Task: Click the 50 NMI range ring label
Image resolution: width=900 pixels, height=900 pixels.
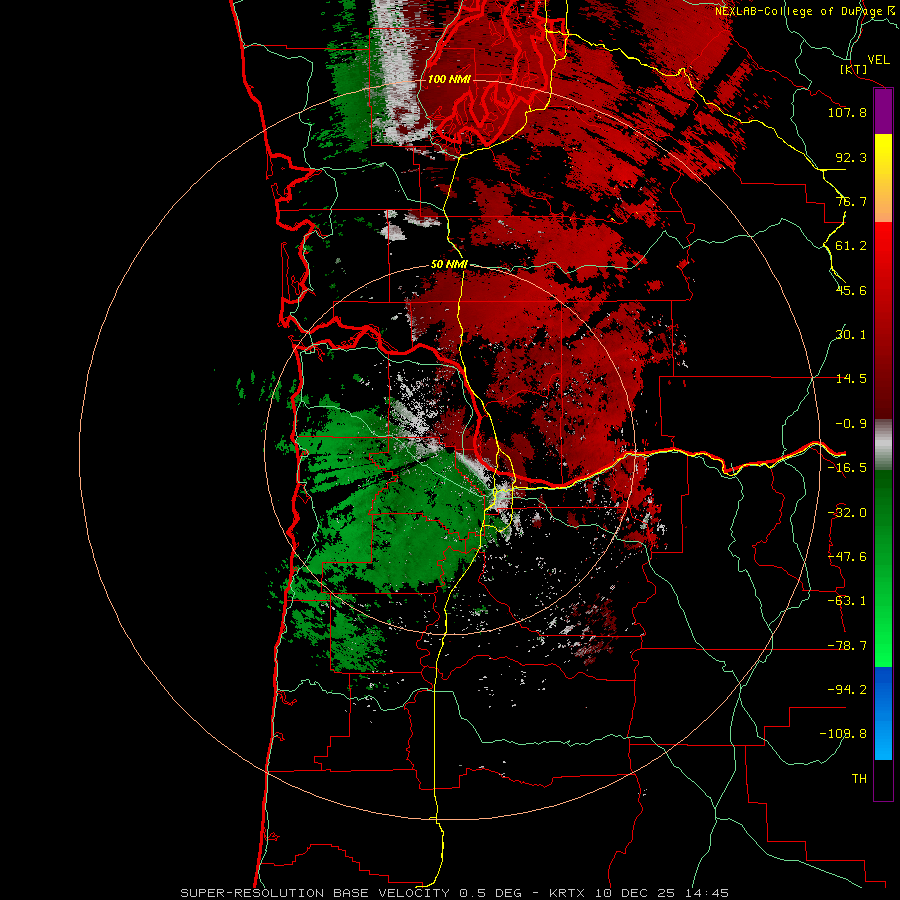Action: tap(449, 264)
